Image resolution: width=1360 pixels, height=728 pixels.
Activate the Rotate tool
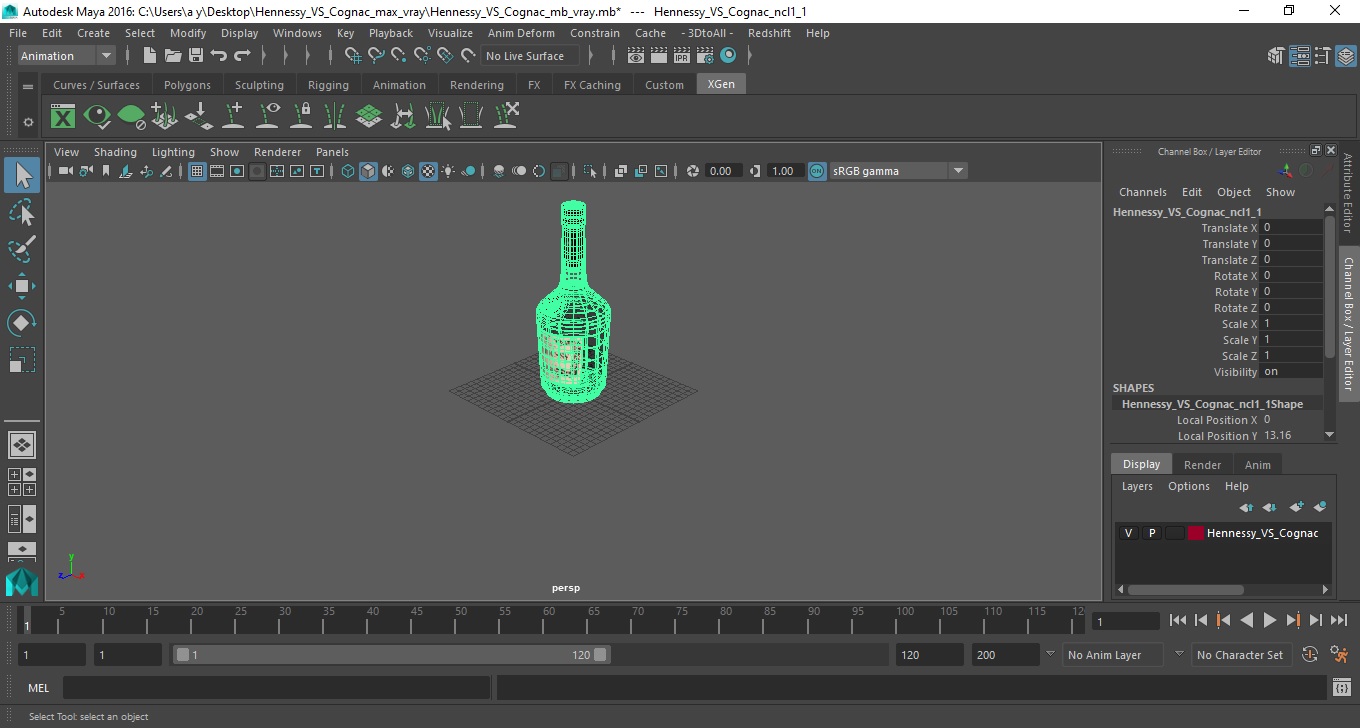[x=21, y=323]
